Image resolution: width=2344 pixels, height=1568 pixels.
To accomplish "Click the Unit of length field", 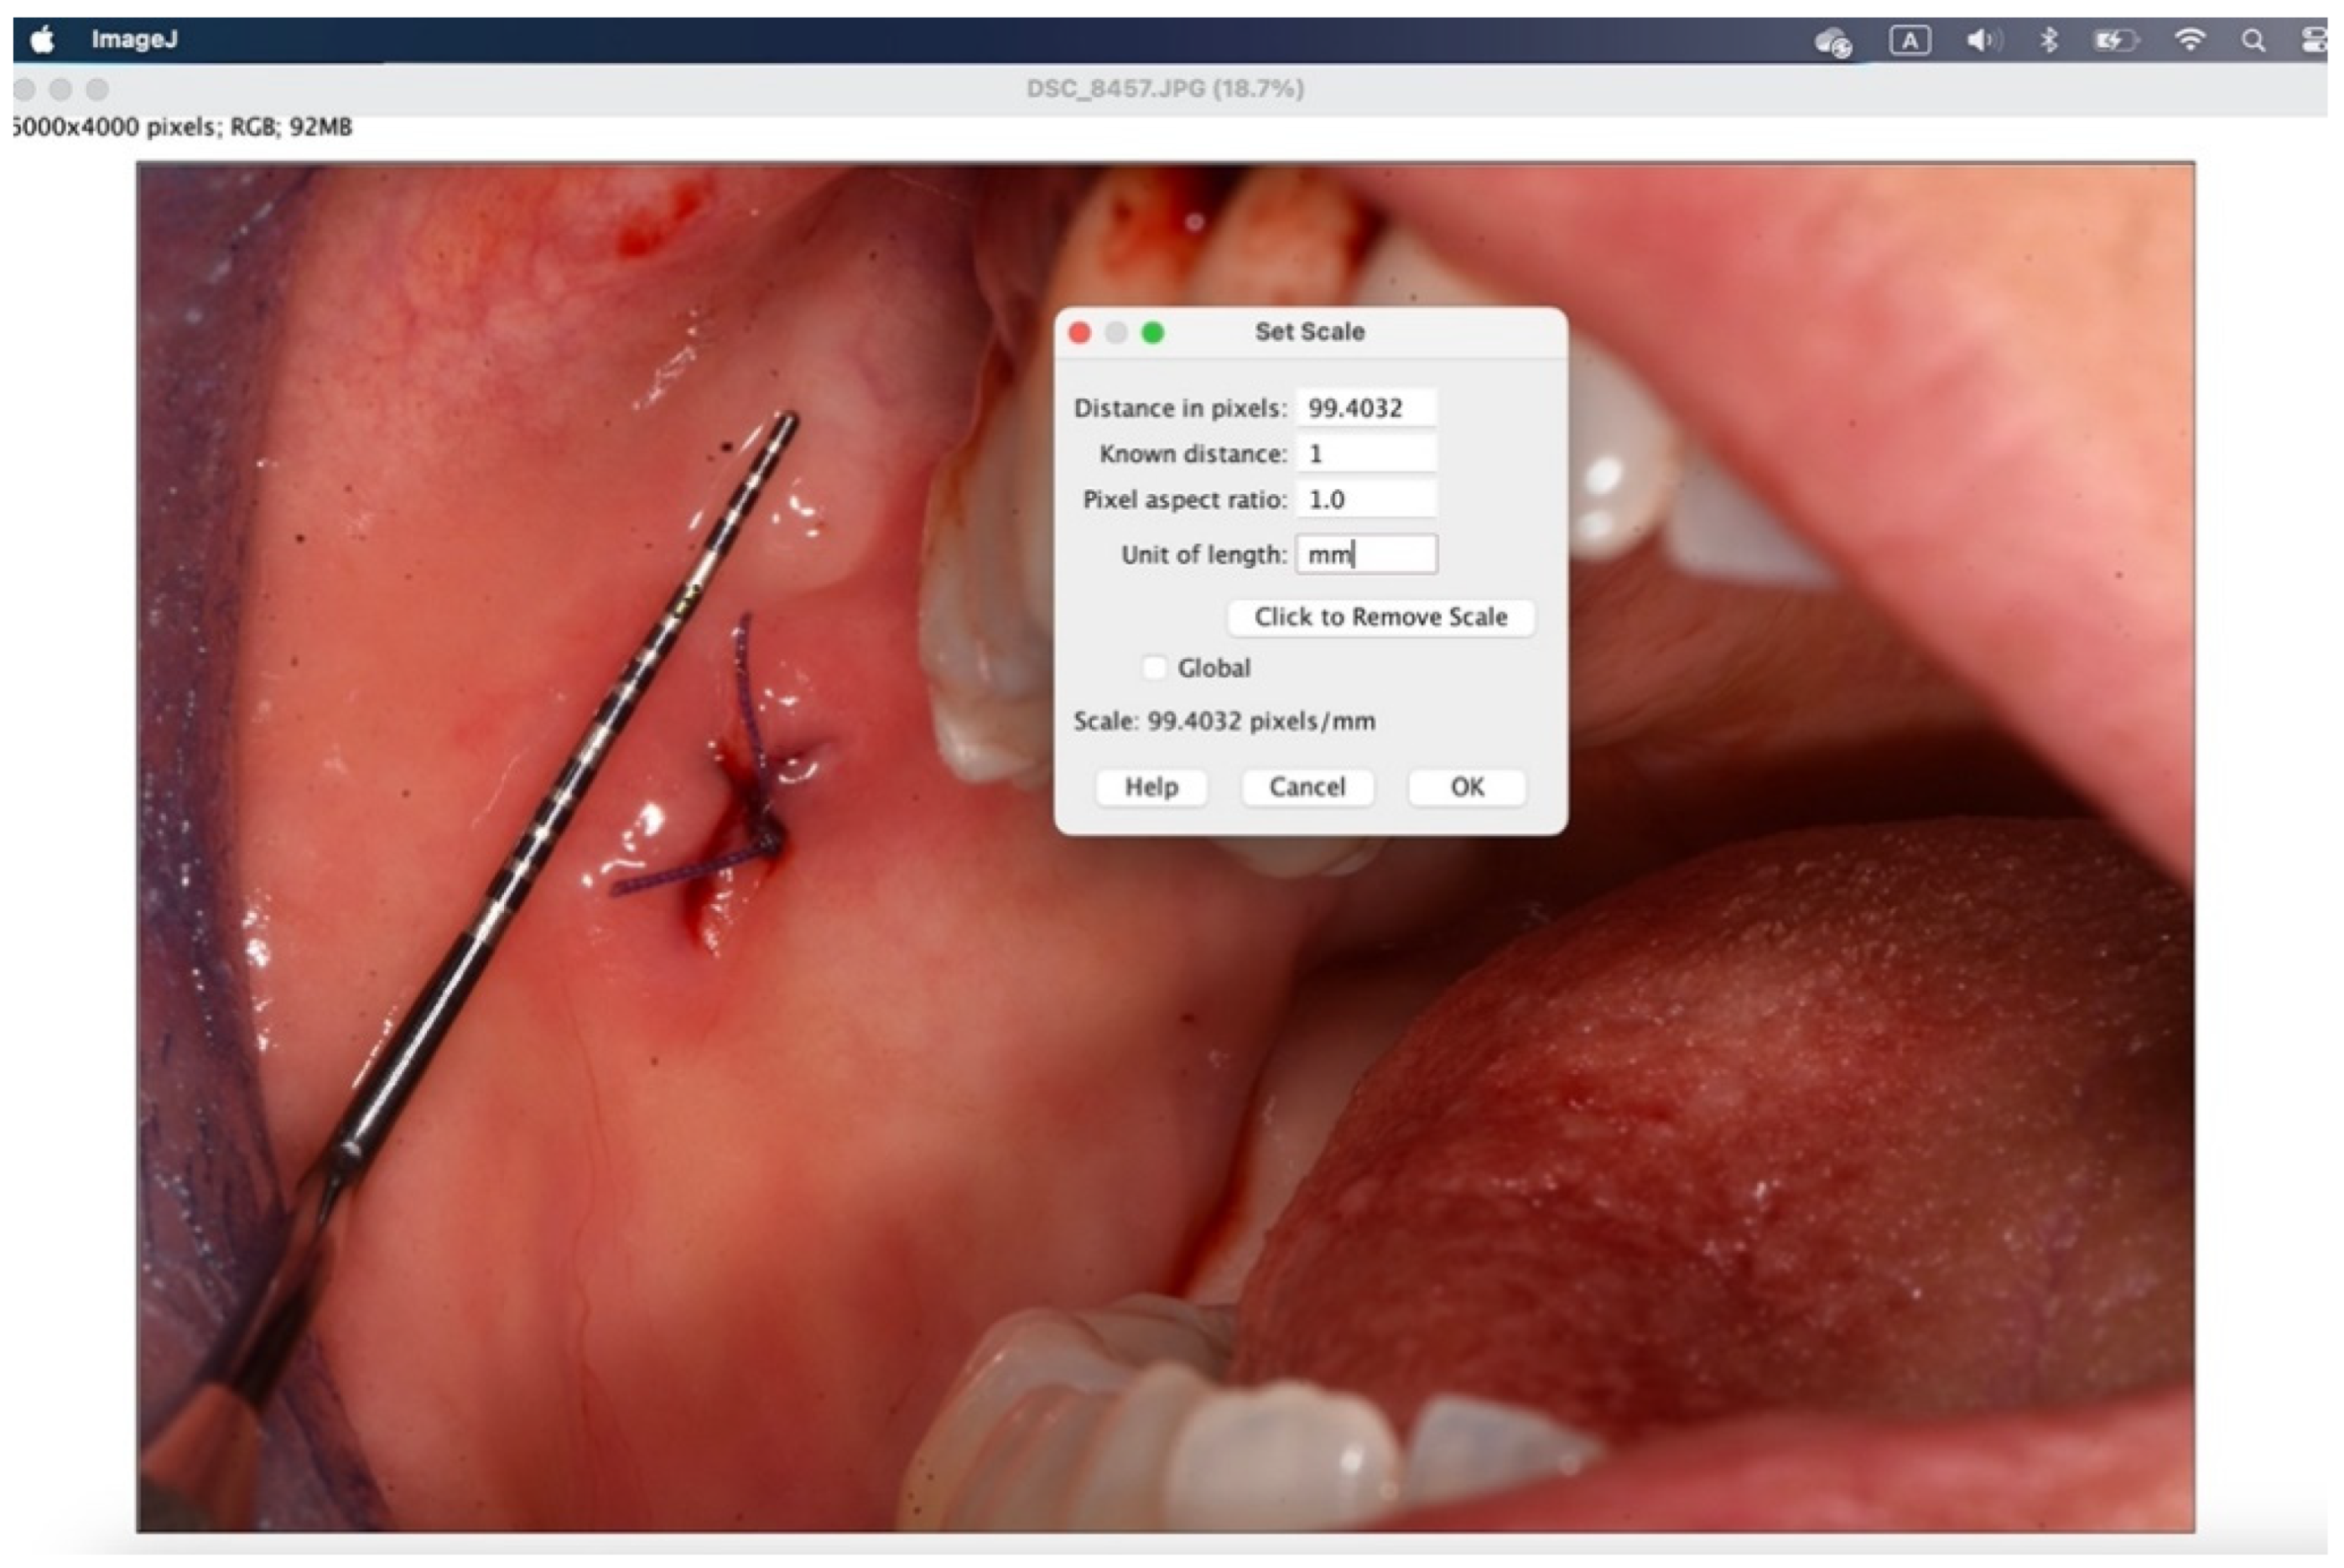I will coord(1366,555).
